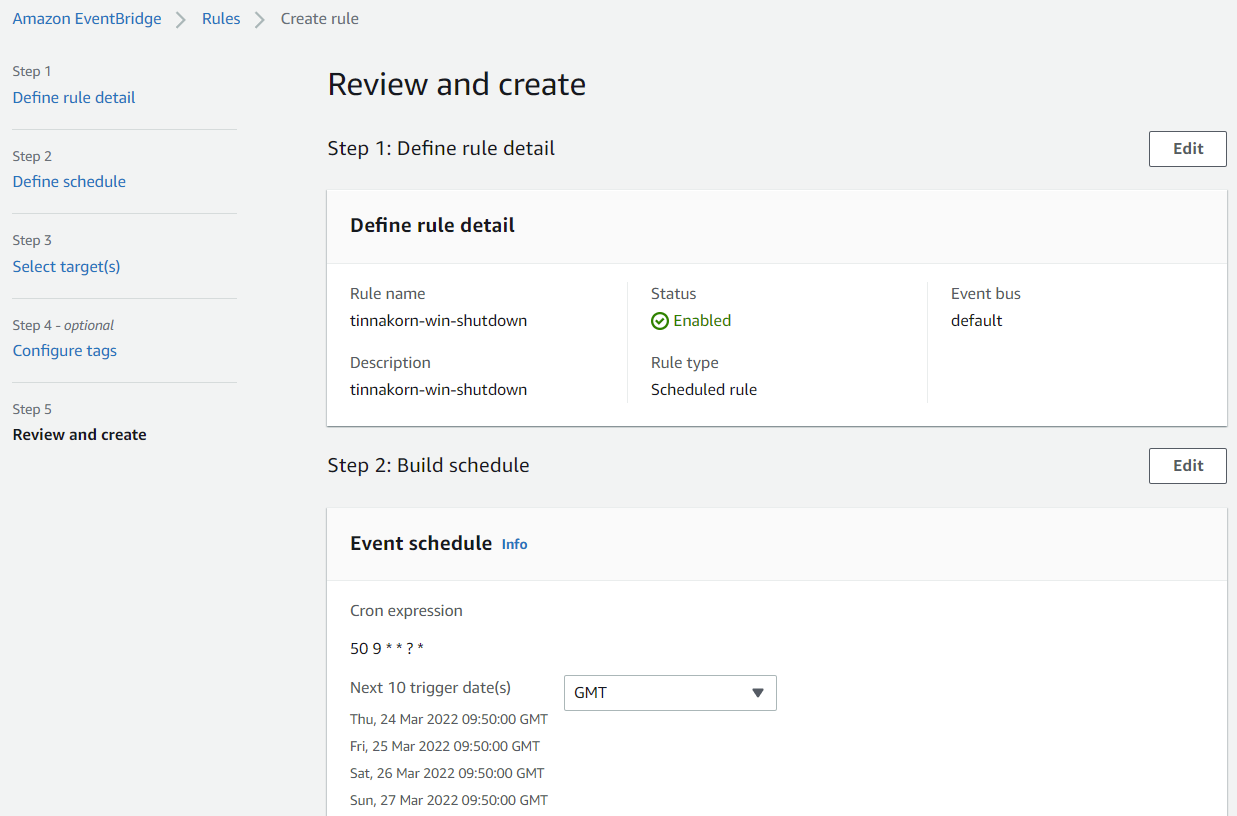Open the GMT timezone dropdown
This screenshot has width=1237, height=816.
670,693
